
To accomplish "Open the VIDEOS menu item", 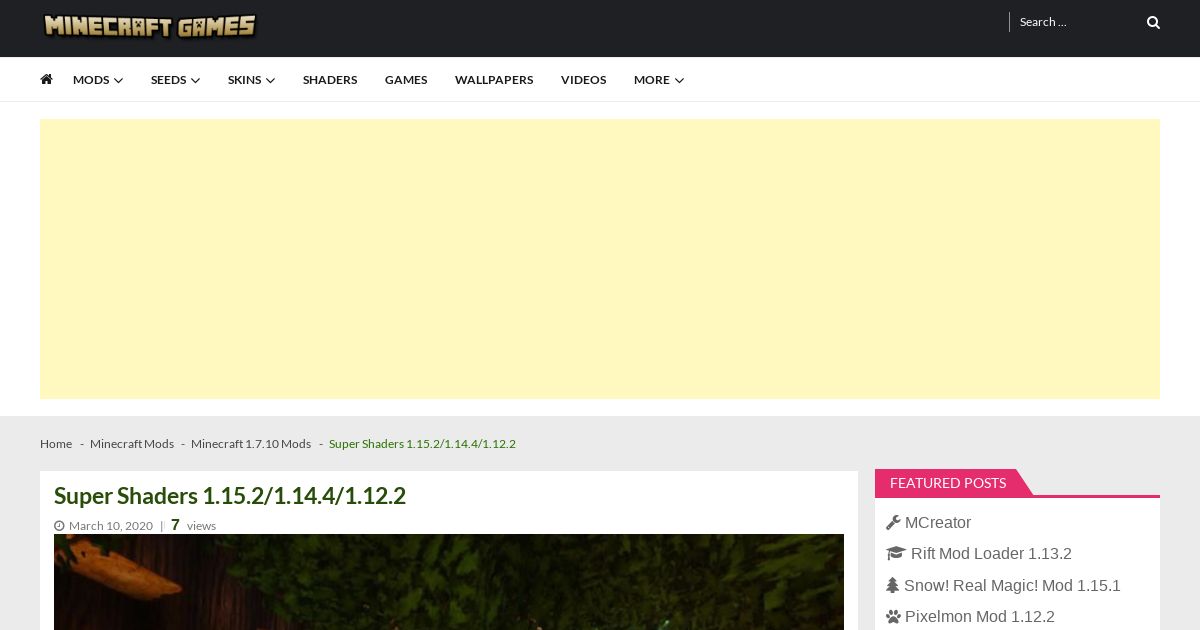I will (583, 80).
